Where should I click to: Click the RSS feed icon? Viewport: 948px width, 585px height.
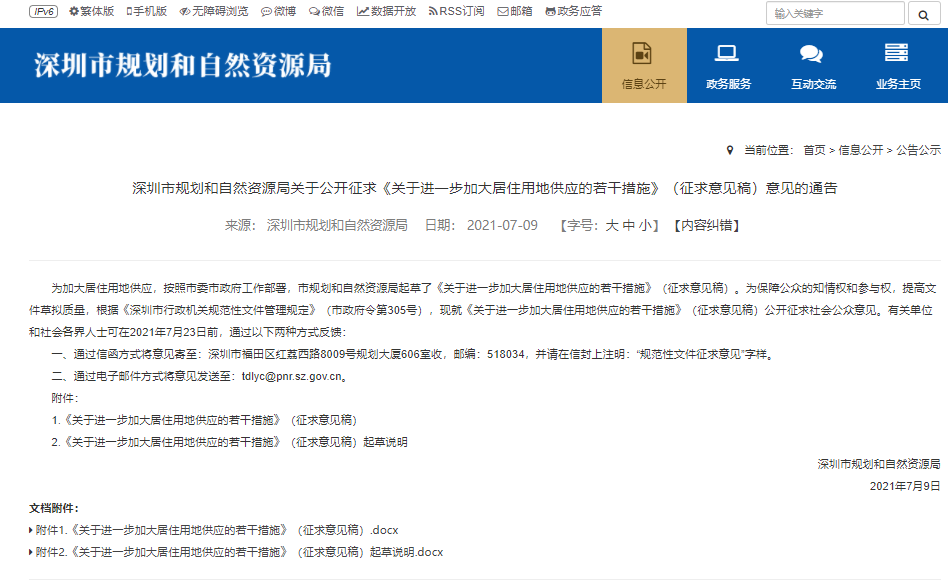coord(433,11)
